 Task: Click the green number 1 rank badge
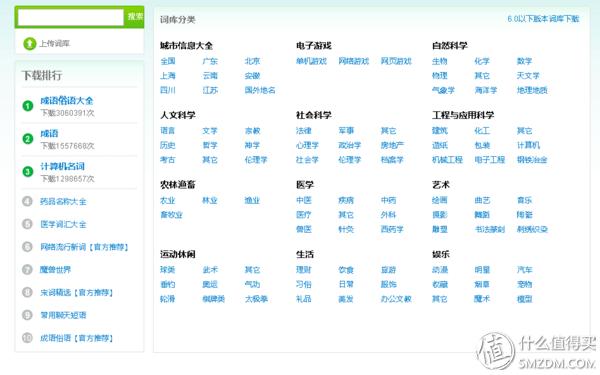(x=28, y=106)
